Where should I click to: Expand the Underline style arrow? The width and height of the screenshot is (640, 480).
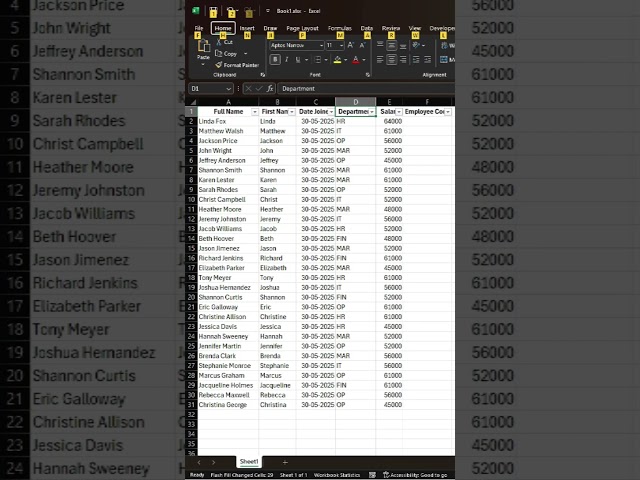point(307,60)
